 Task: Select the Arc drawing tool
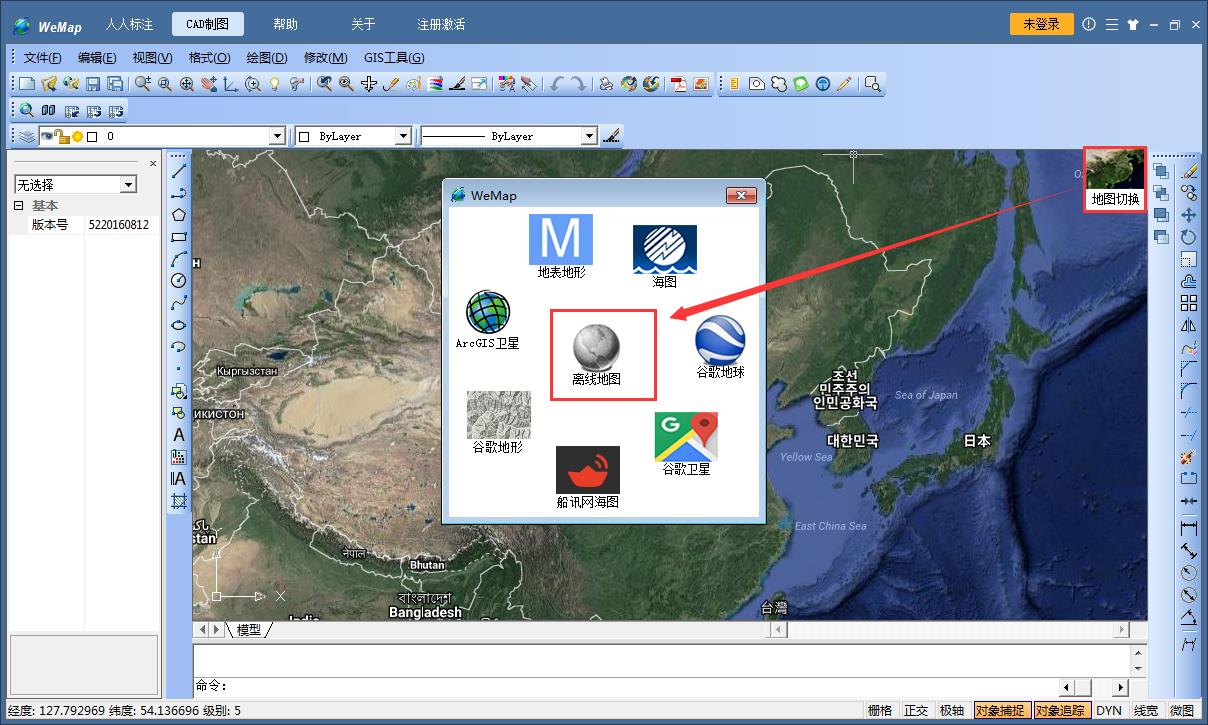pyautogui.click(x=179, y=258)
